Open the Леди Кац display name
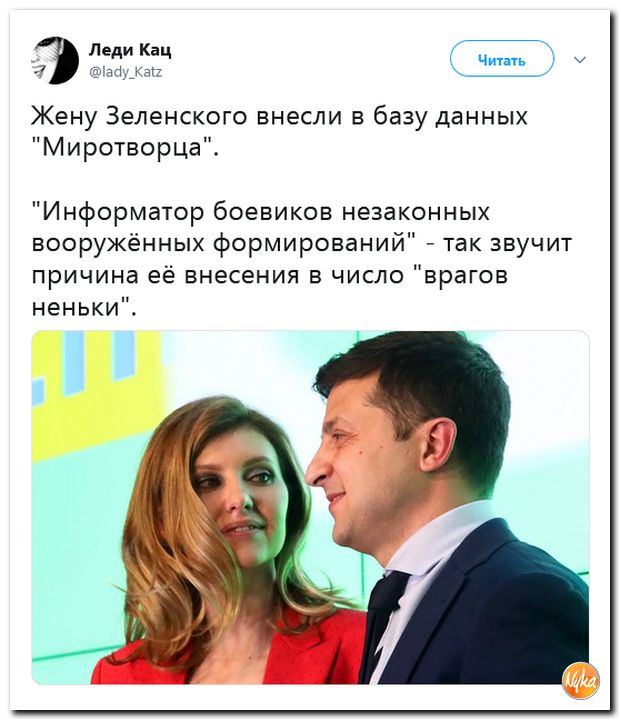 (130, 50)
